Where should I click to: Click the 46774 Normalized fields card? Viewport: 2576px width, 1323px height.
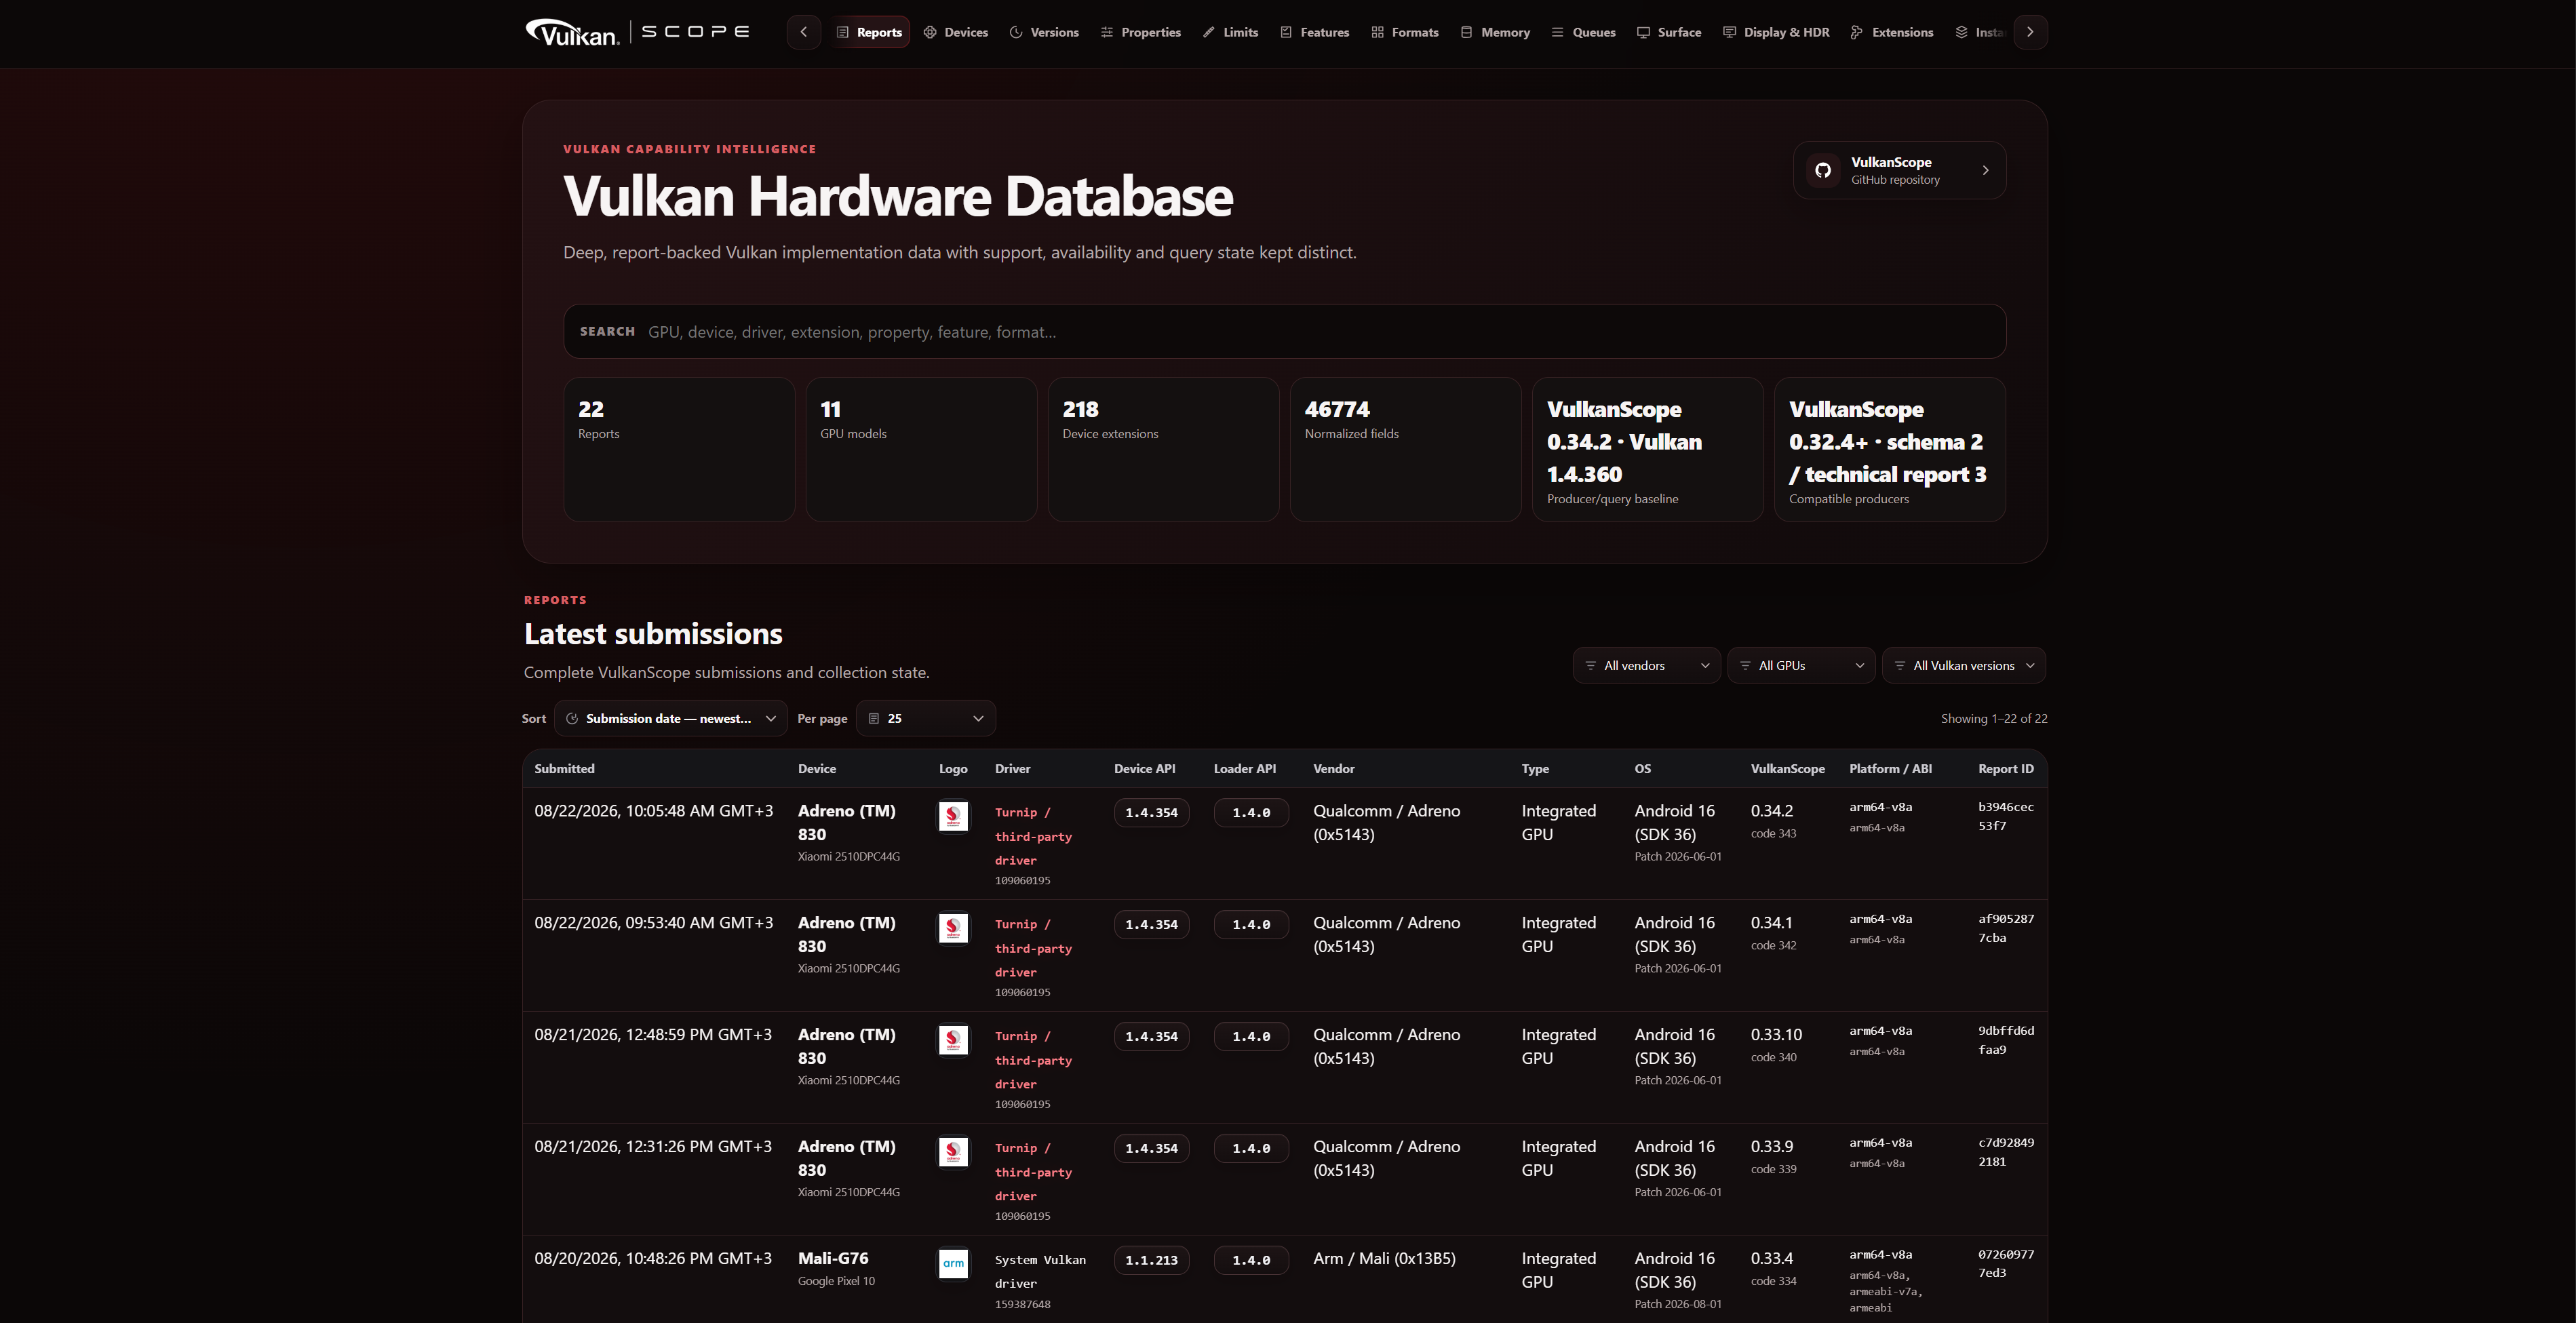click(x=1405, y=449)
